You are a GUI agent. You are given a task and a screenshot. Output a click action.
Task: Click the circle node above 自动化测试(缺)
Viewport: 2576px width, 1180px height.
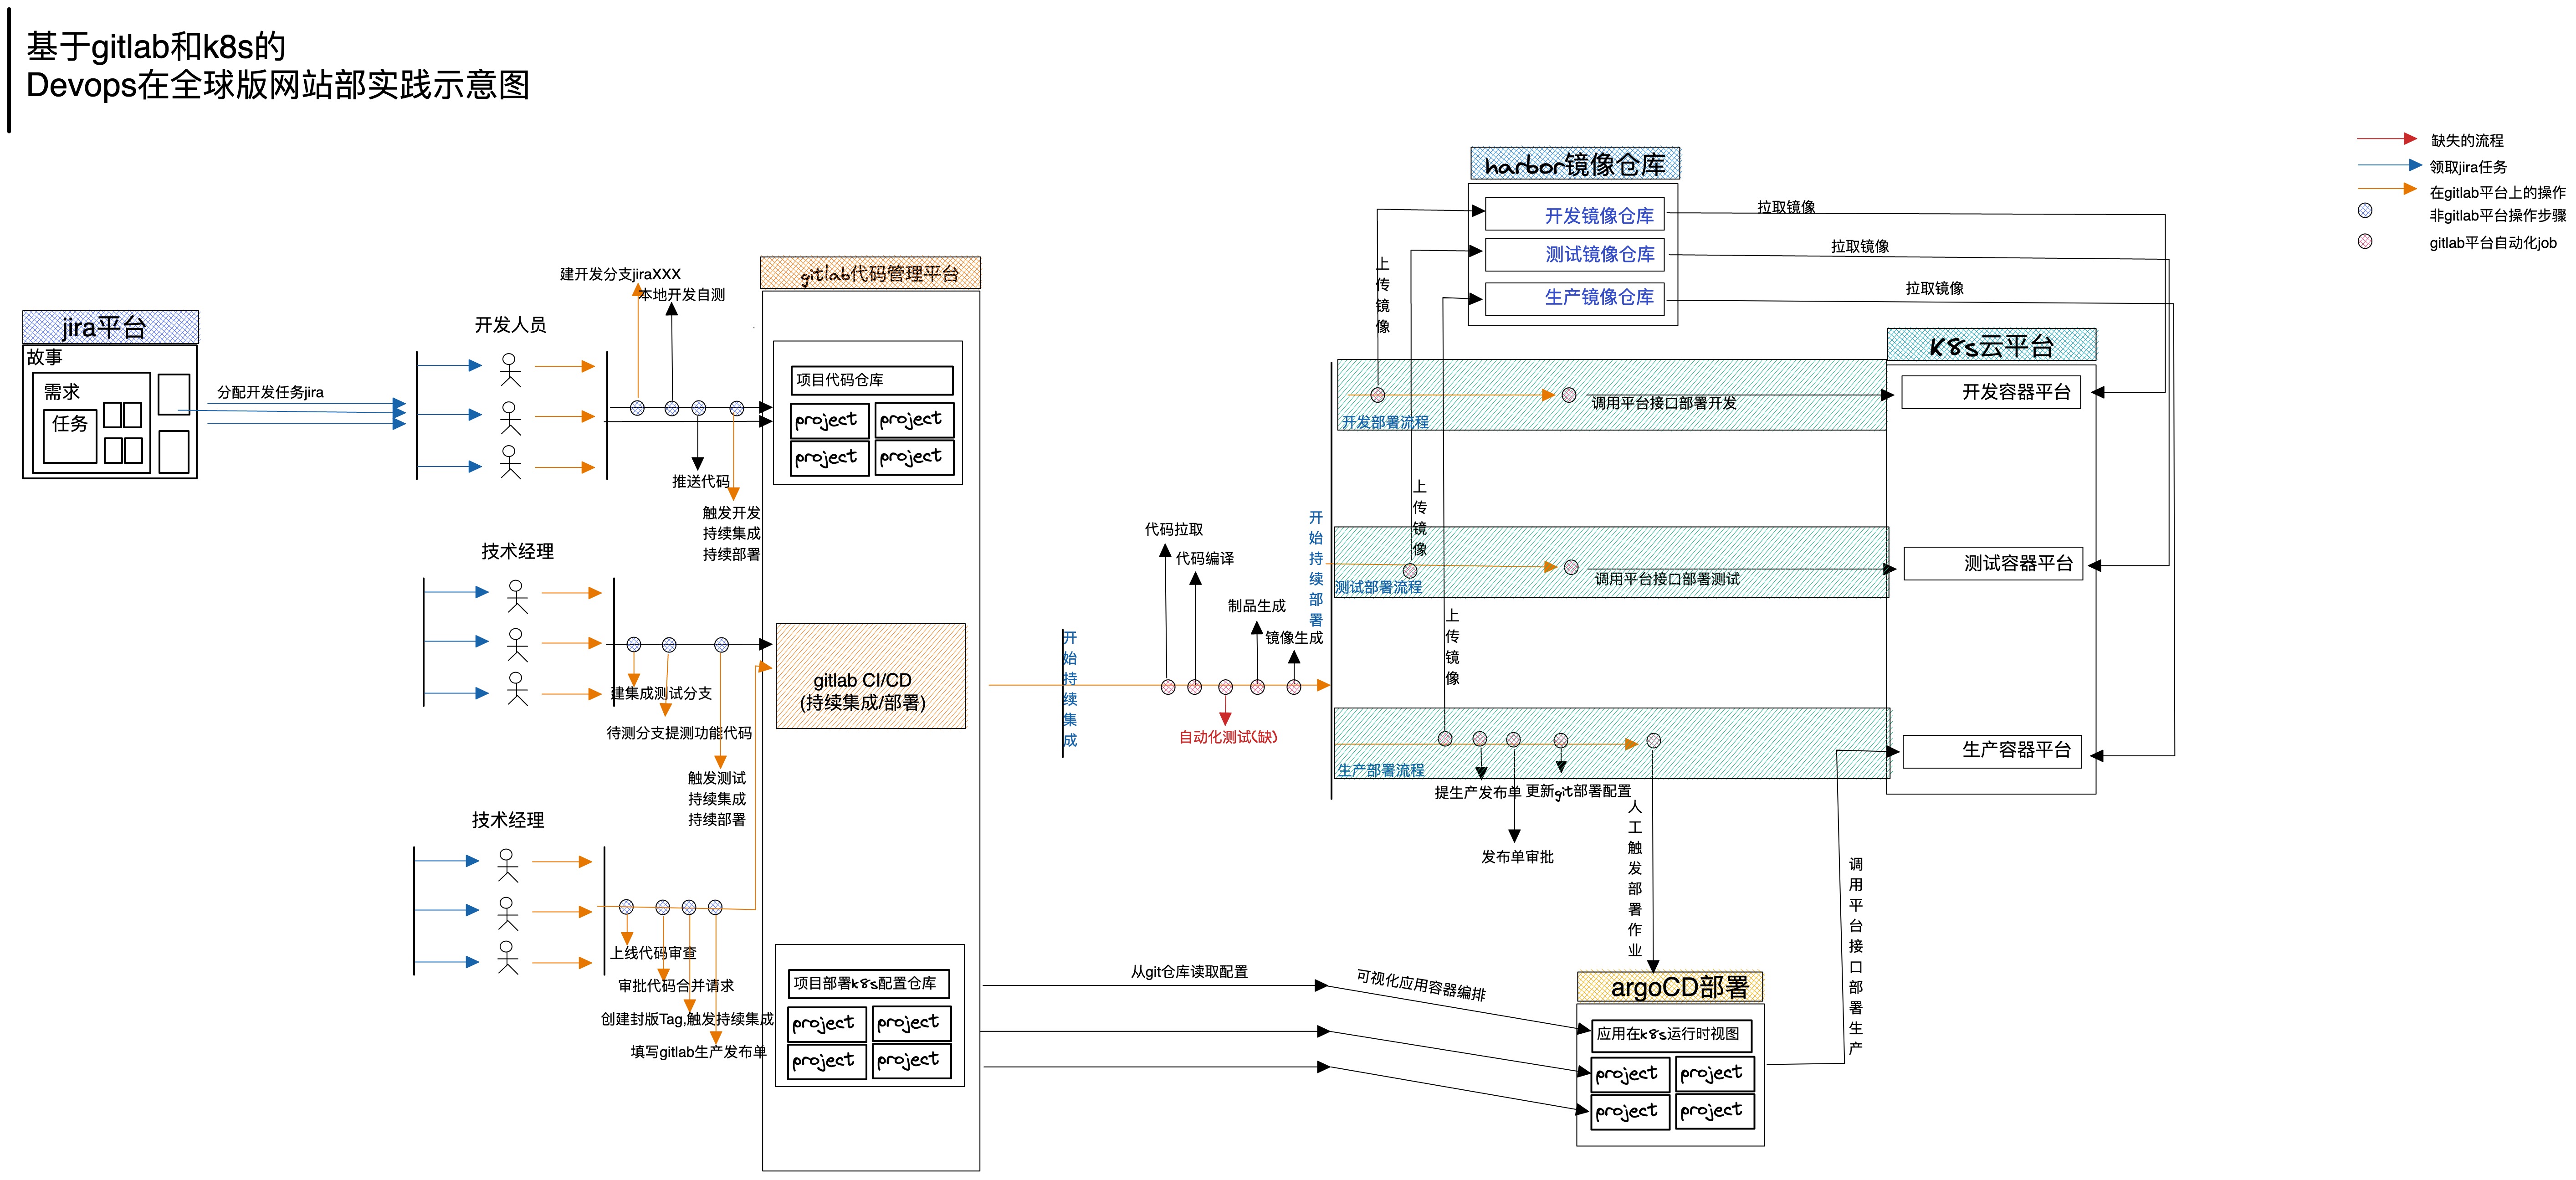(x=1225, y=687)
